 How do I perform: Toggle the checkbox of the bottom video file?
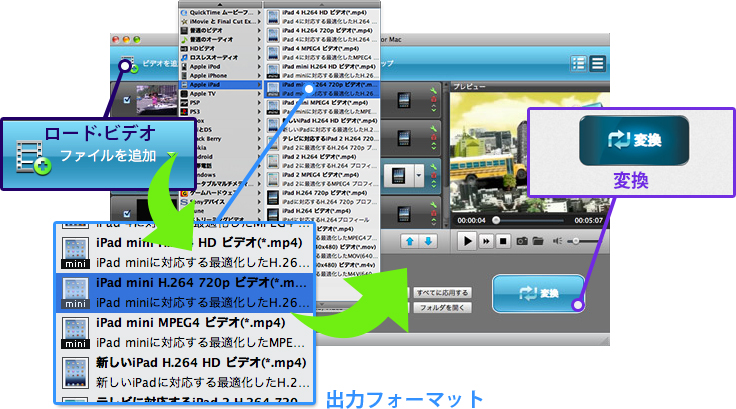tap(127, 214)
